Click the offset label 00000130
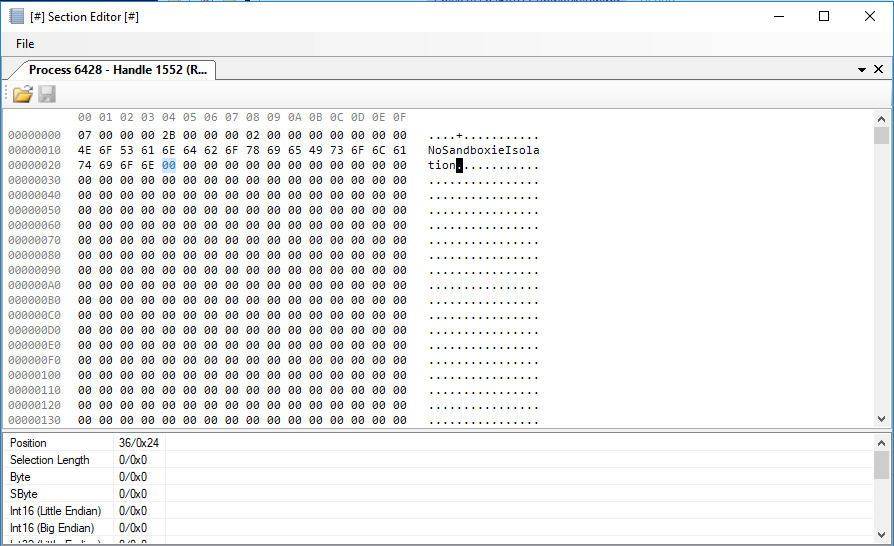 34,420
